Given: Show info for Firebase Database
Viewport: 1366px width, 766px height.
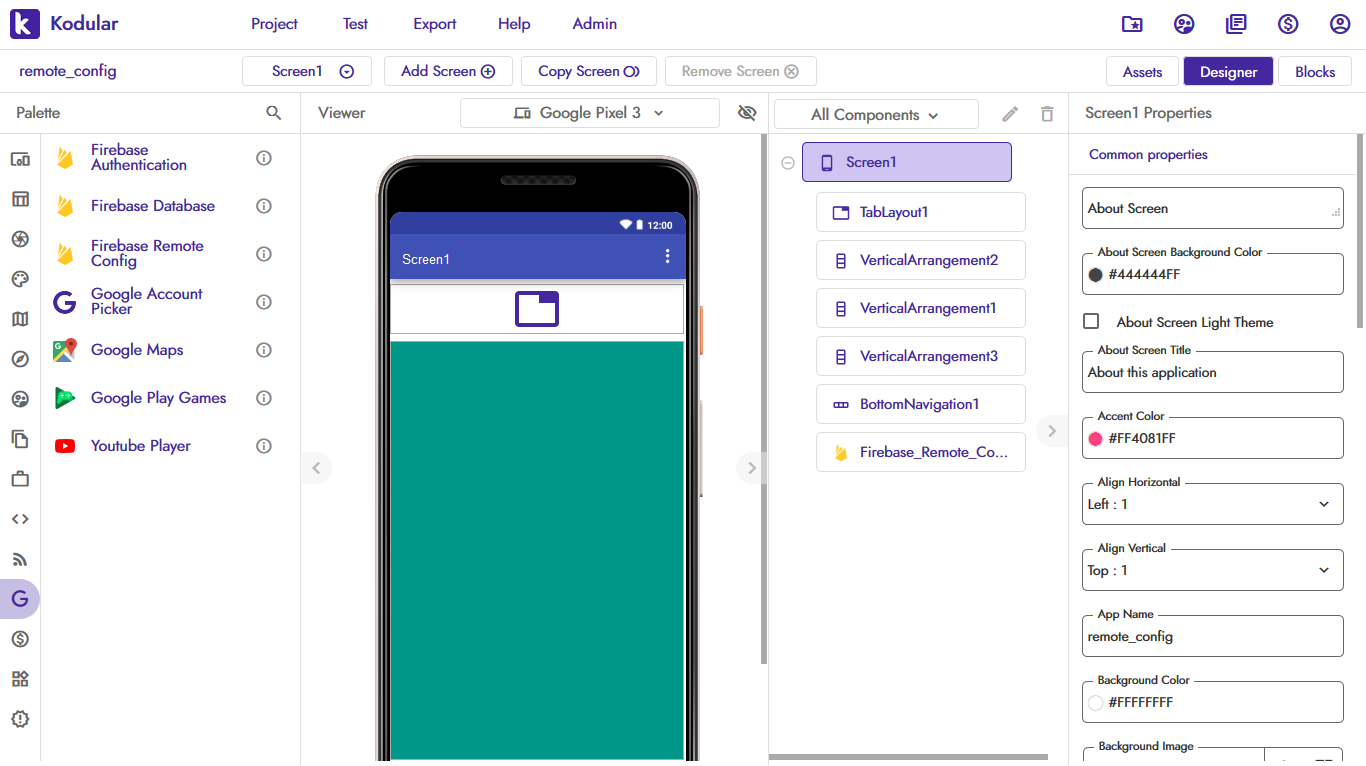Looking at the screenshot, I should [x=264, y=206].
